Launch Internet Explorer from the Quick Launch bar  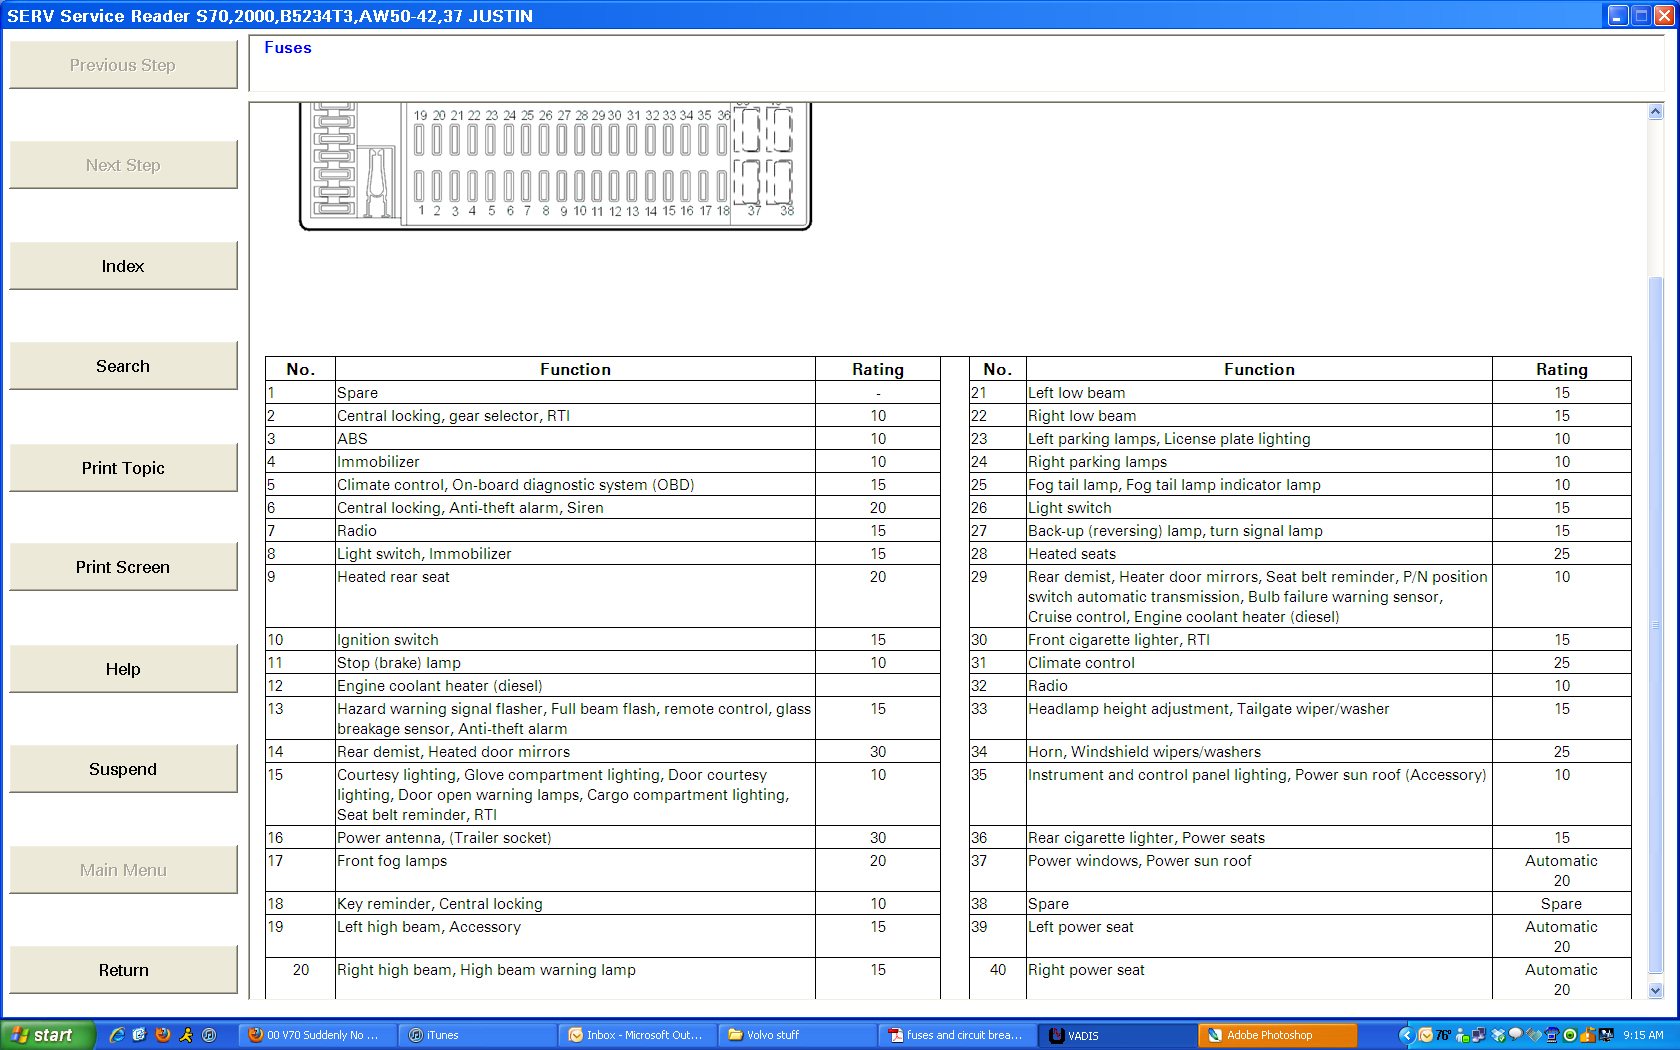coord(117,1035)
